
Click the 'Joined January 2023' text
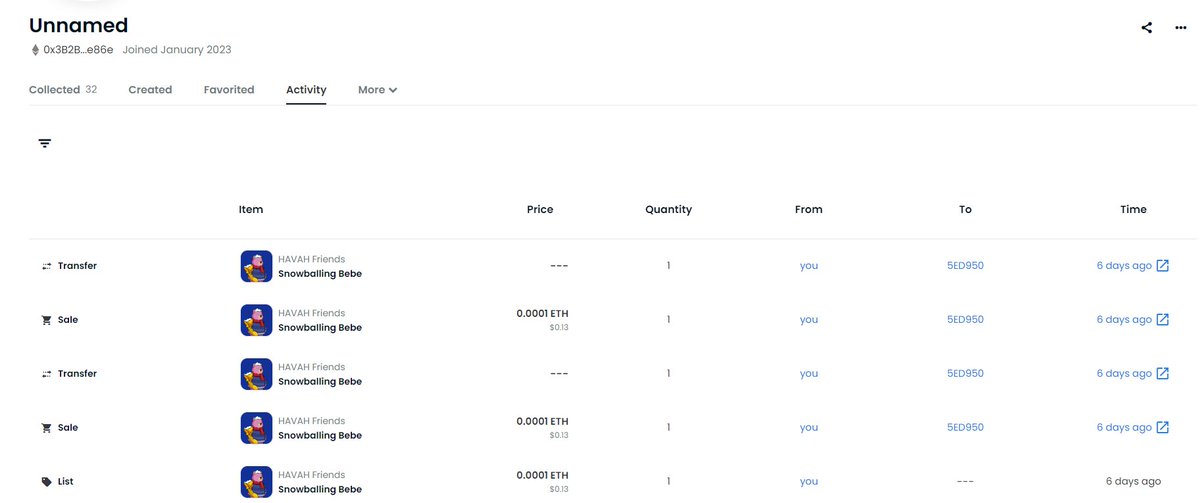(177, 49)
